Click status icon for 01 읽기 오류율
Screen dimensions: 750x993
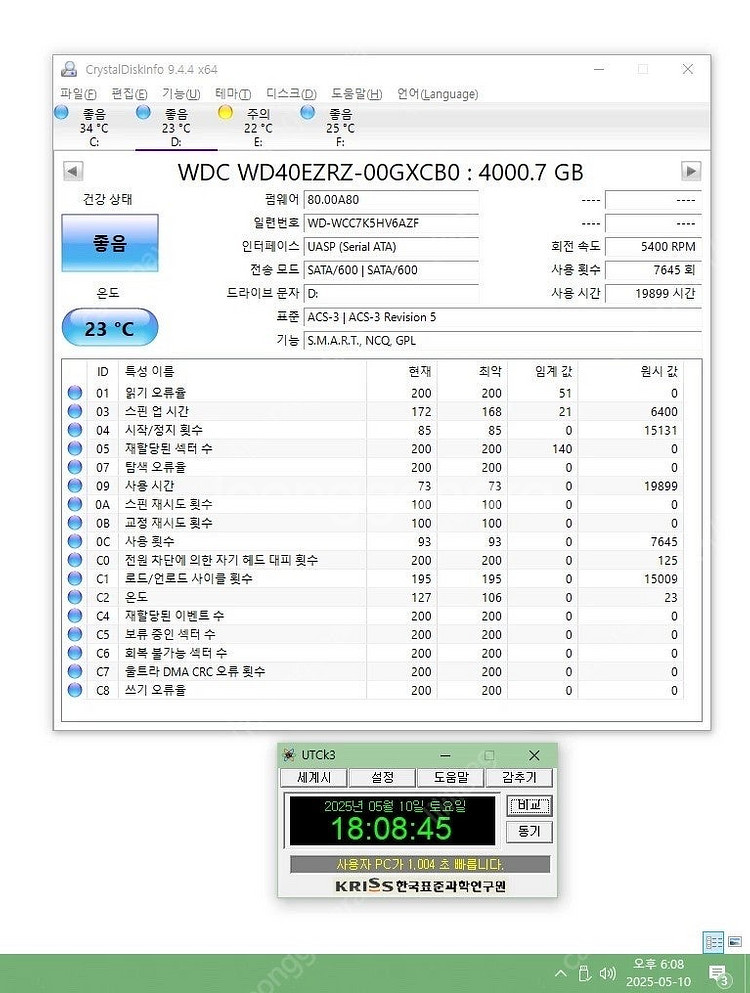(x=75, y=393)
